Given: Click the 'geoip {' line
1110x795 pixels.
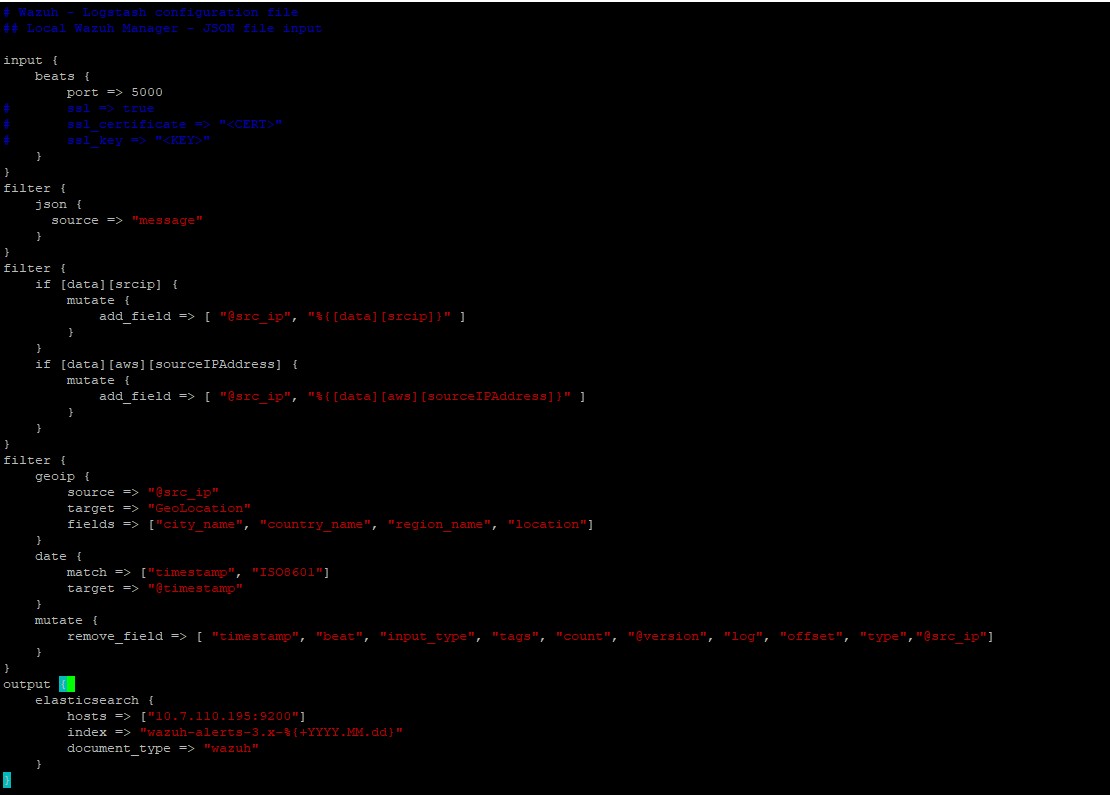Looking at the screenshot, I should [62, 476].
